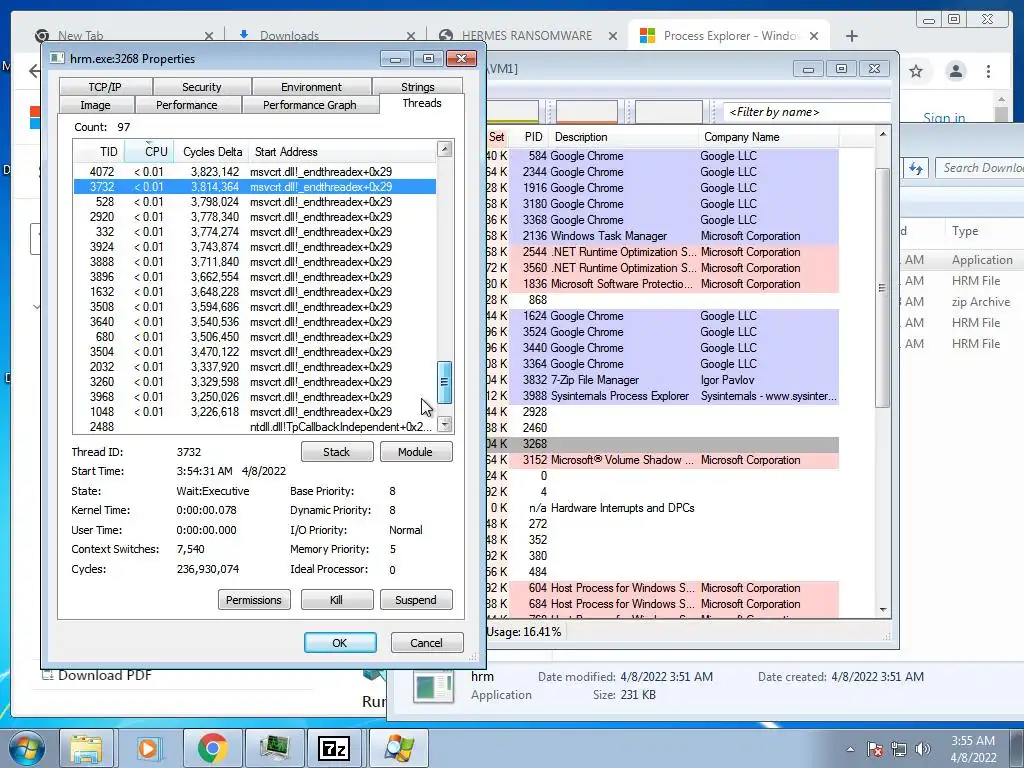Sort Process Explorer by Description column
Screen dimensions: 1024x768
click(624, 137)
